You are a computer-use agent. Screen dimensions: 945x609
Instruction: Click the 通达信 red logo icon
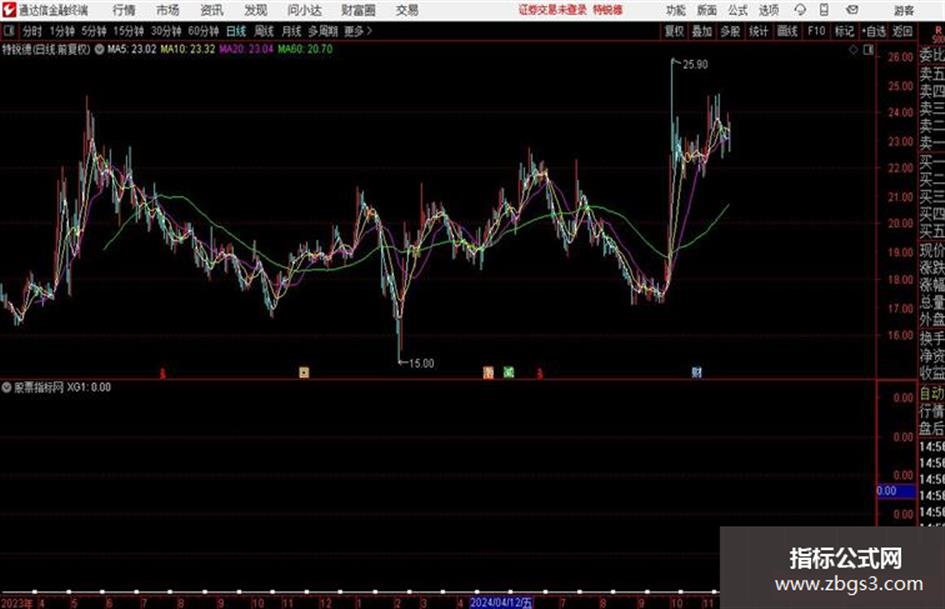[x=9, y=10]
